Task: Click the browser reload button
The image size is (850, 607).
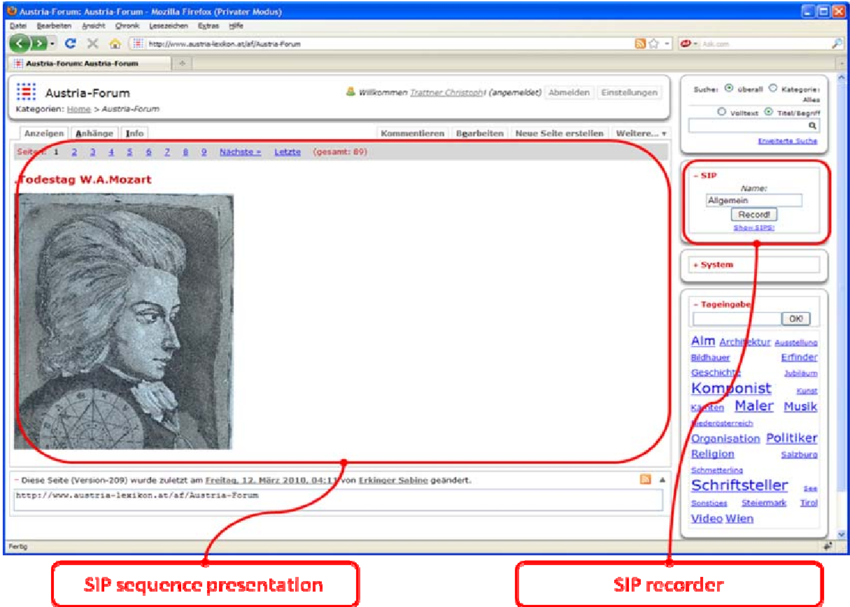Action: [x=70, y=44]
